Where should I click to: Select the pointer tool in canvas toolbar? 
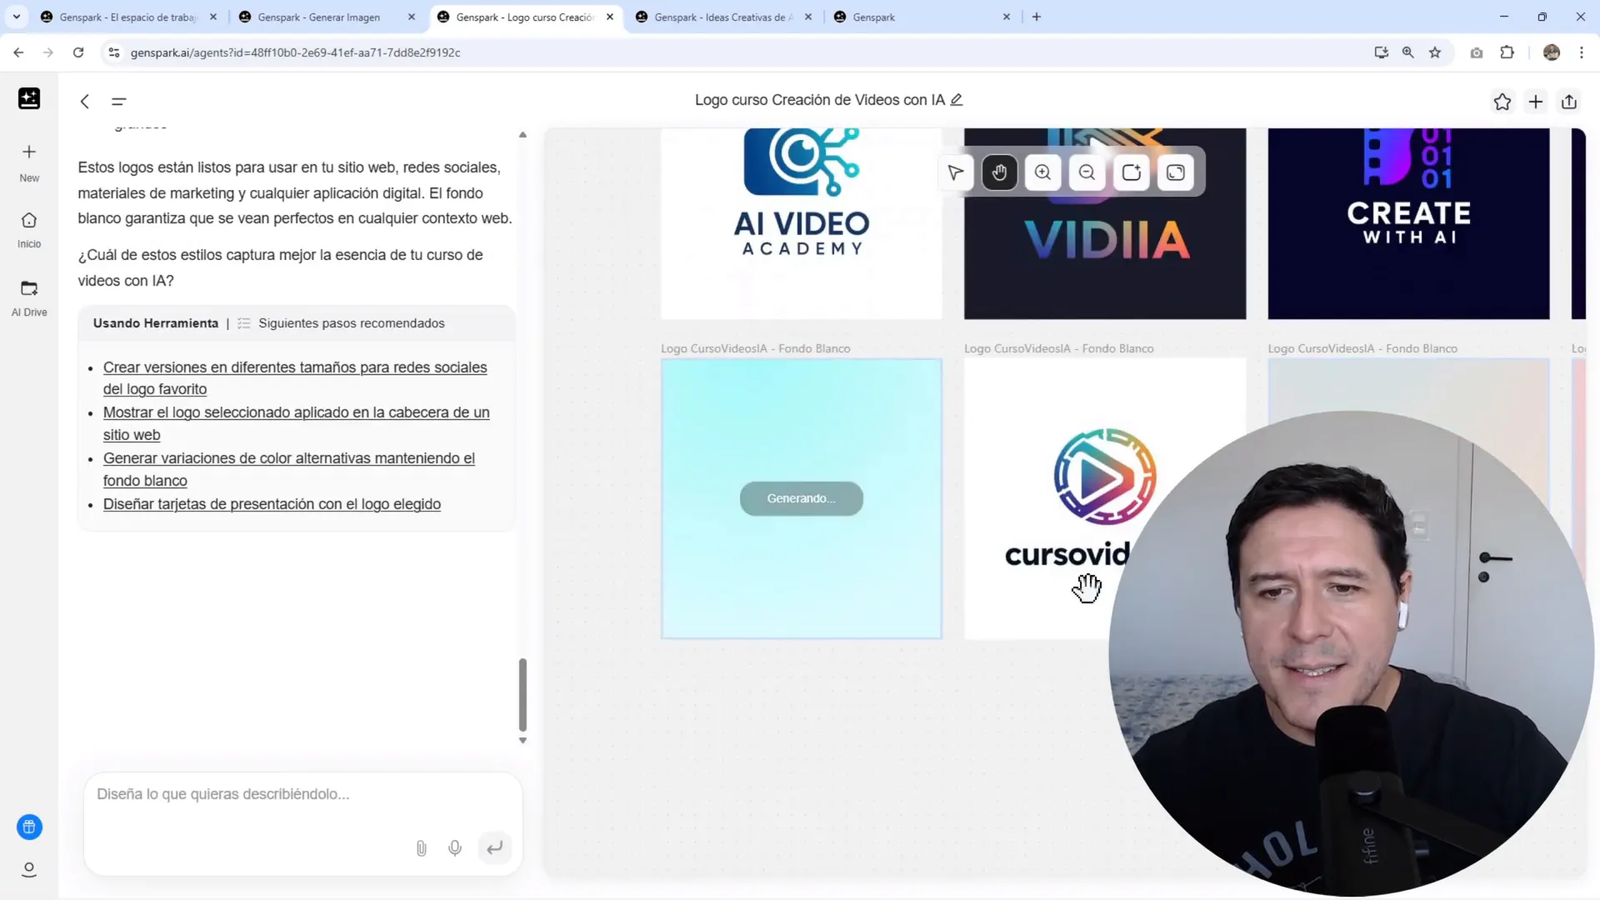tap(956, 173)
